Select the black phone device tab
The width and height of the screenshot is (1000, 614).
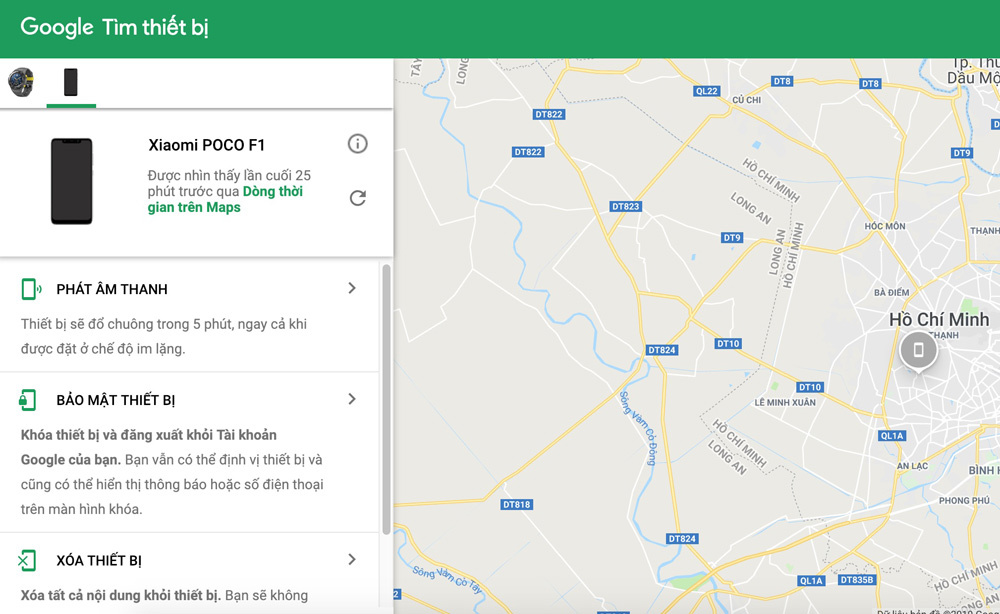(71, 82)
